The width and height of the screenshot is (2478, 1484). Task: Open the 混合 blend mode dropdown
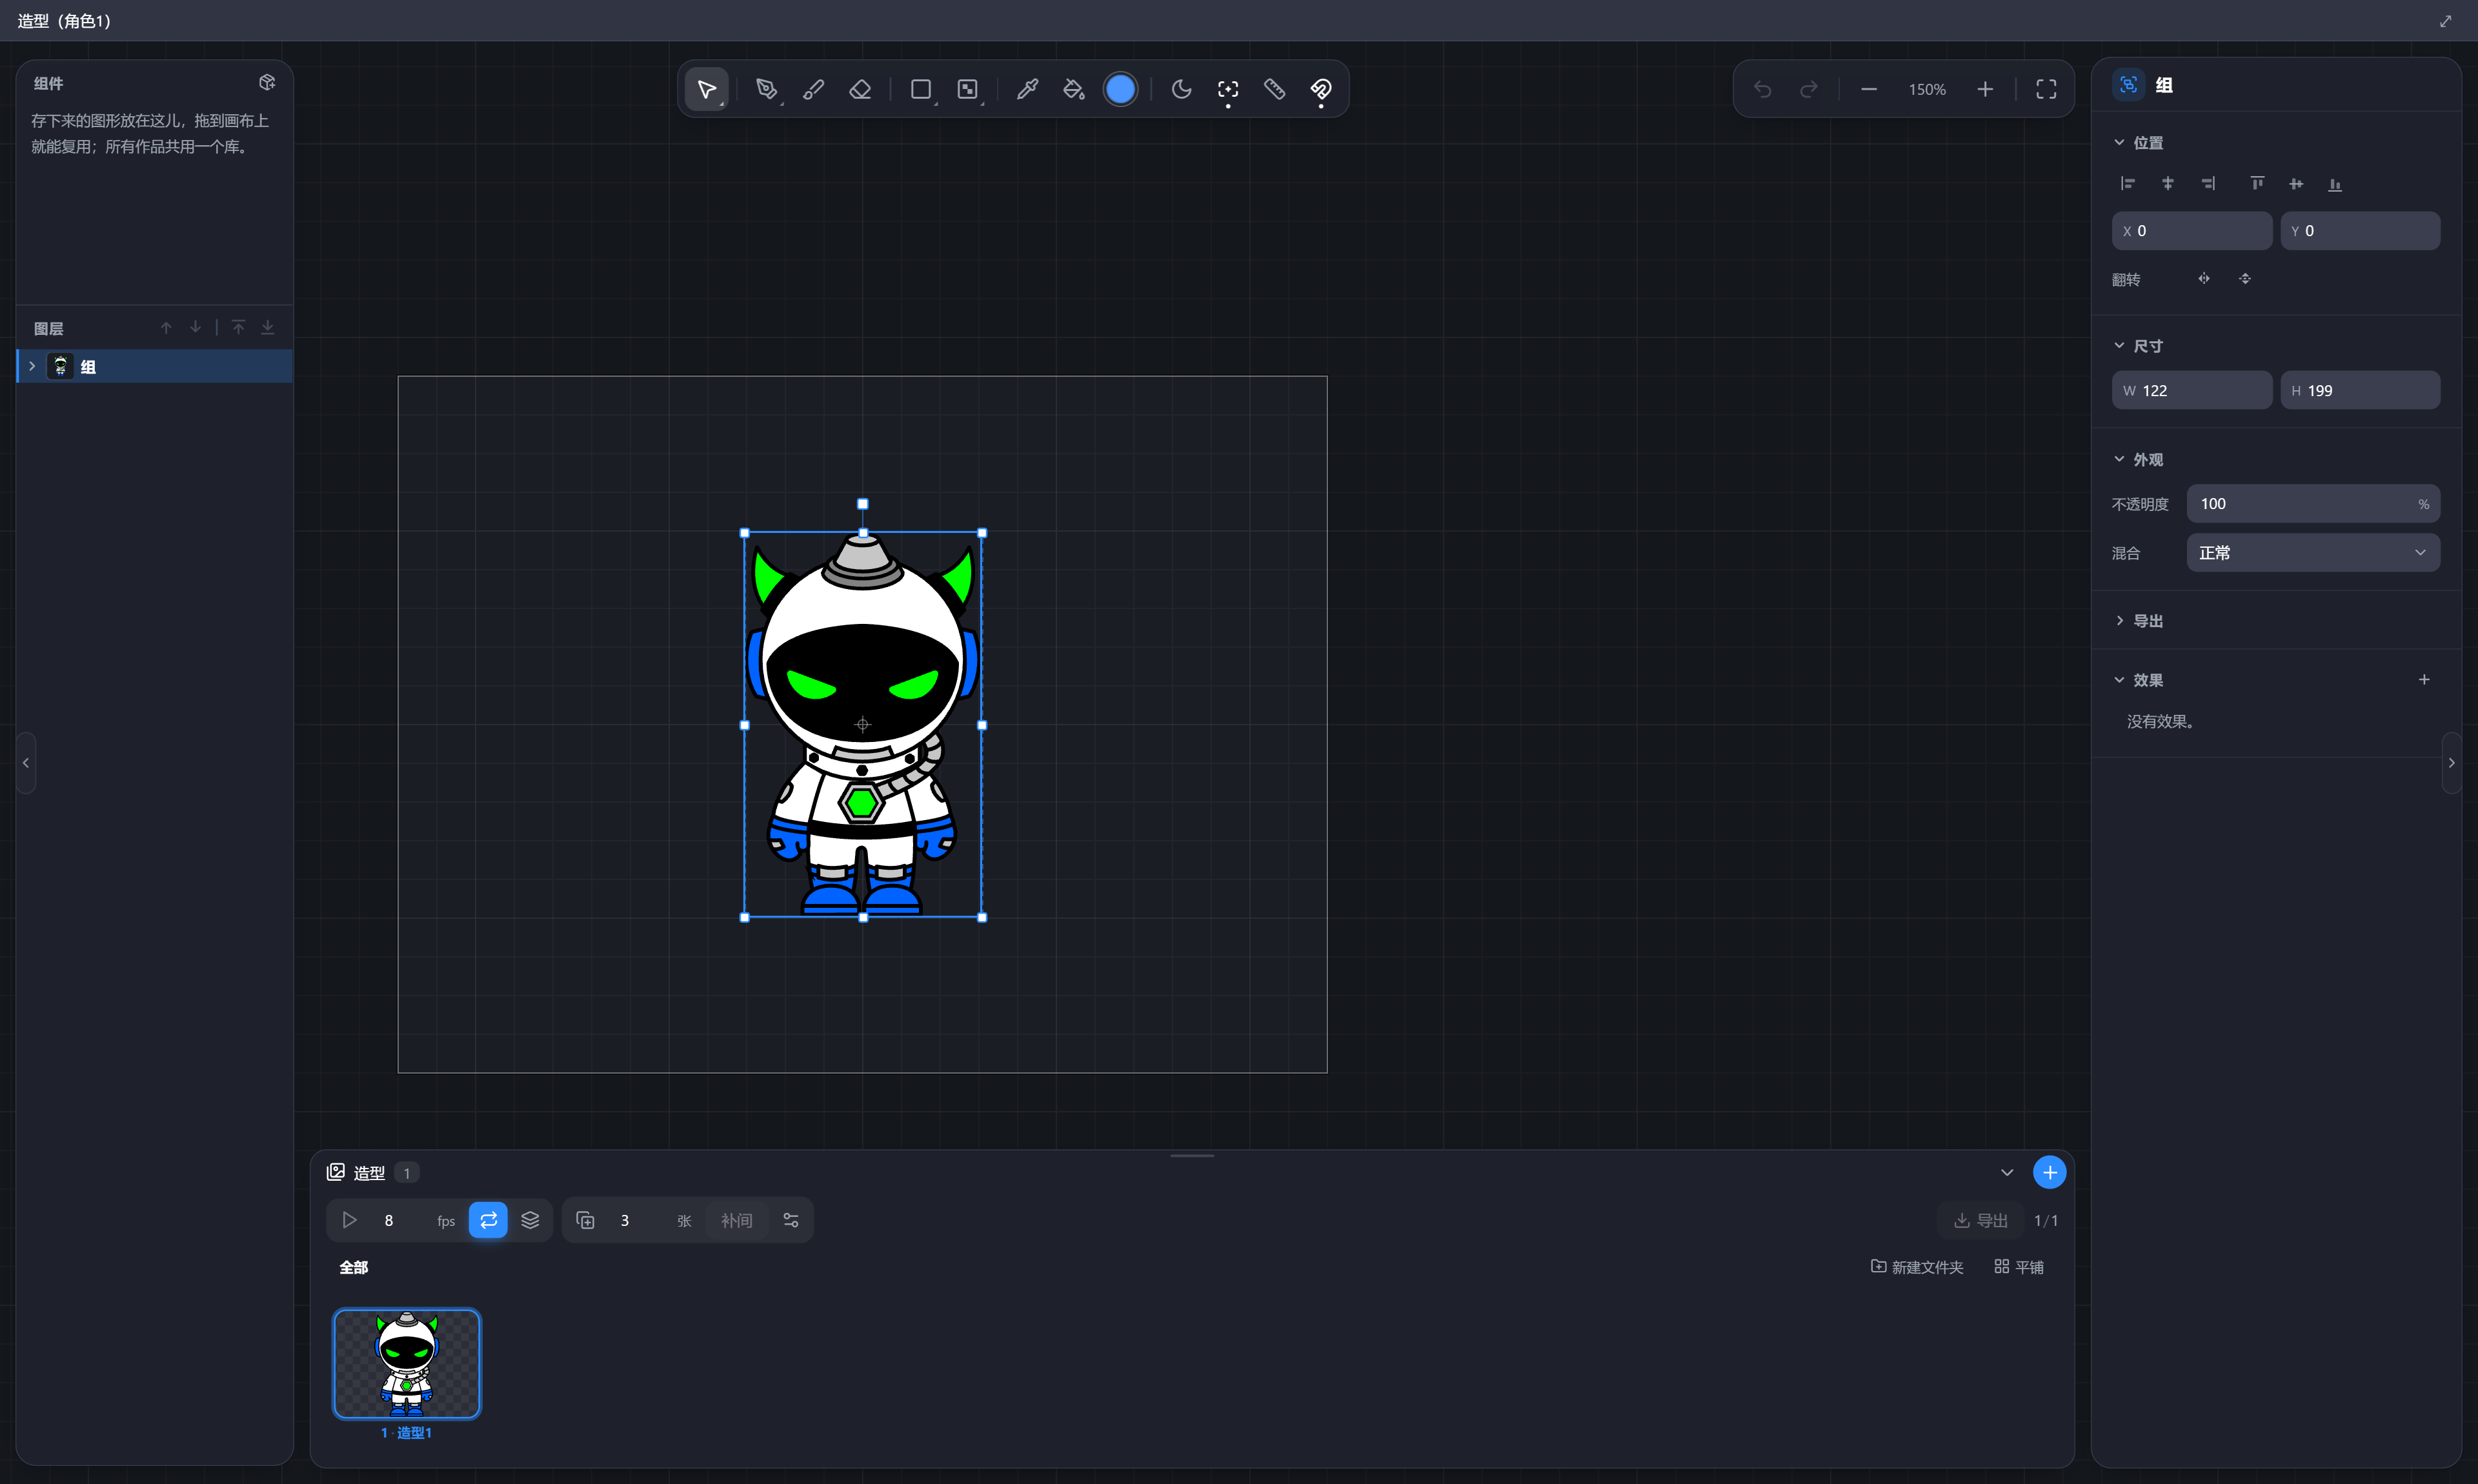(2313, 553)
